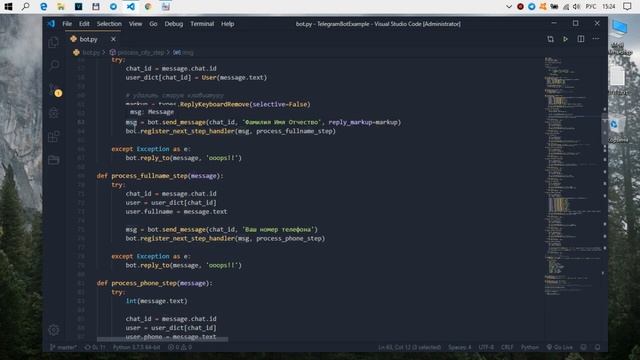Open the Terminal menu
Image resolution: width=640 pixels, height=360 pixels.
pos(202,24)
